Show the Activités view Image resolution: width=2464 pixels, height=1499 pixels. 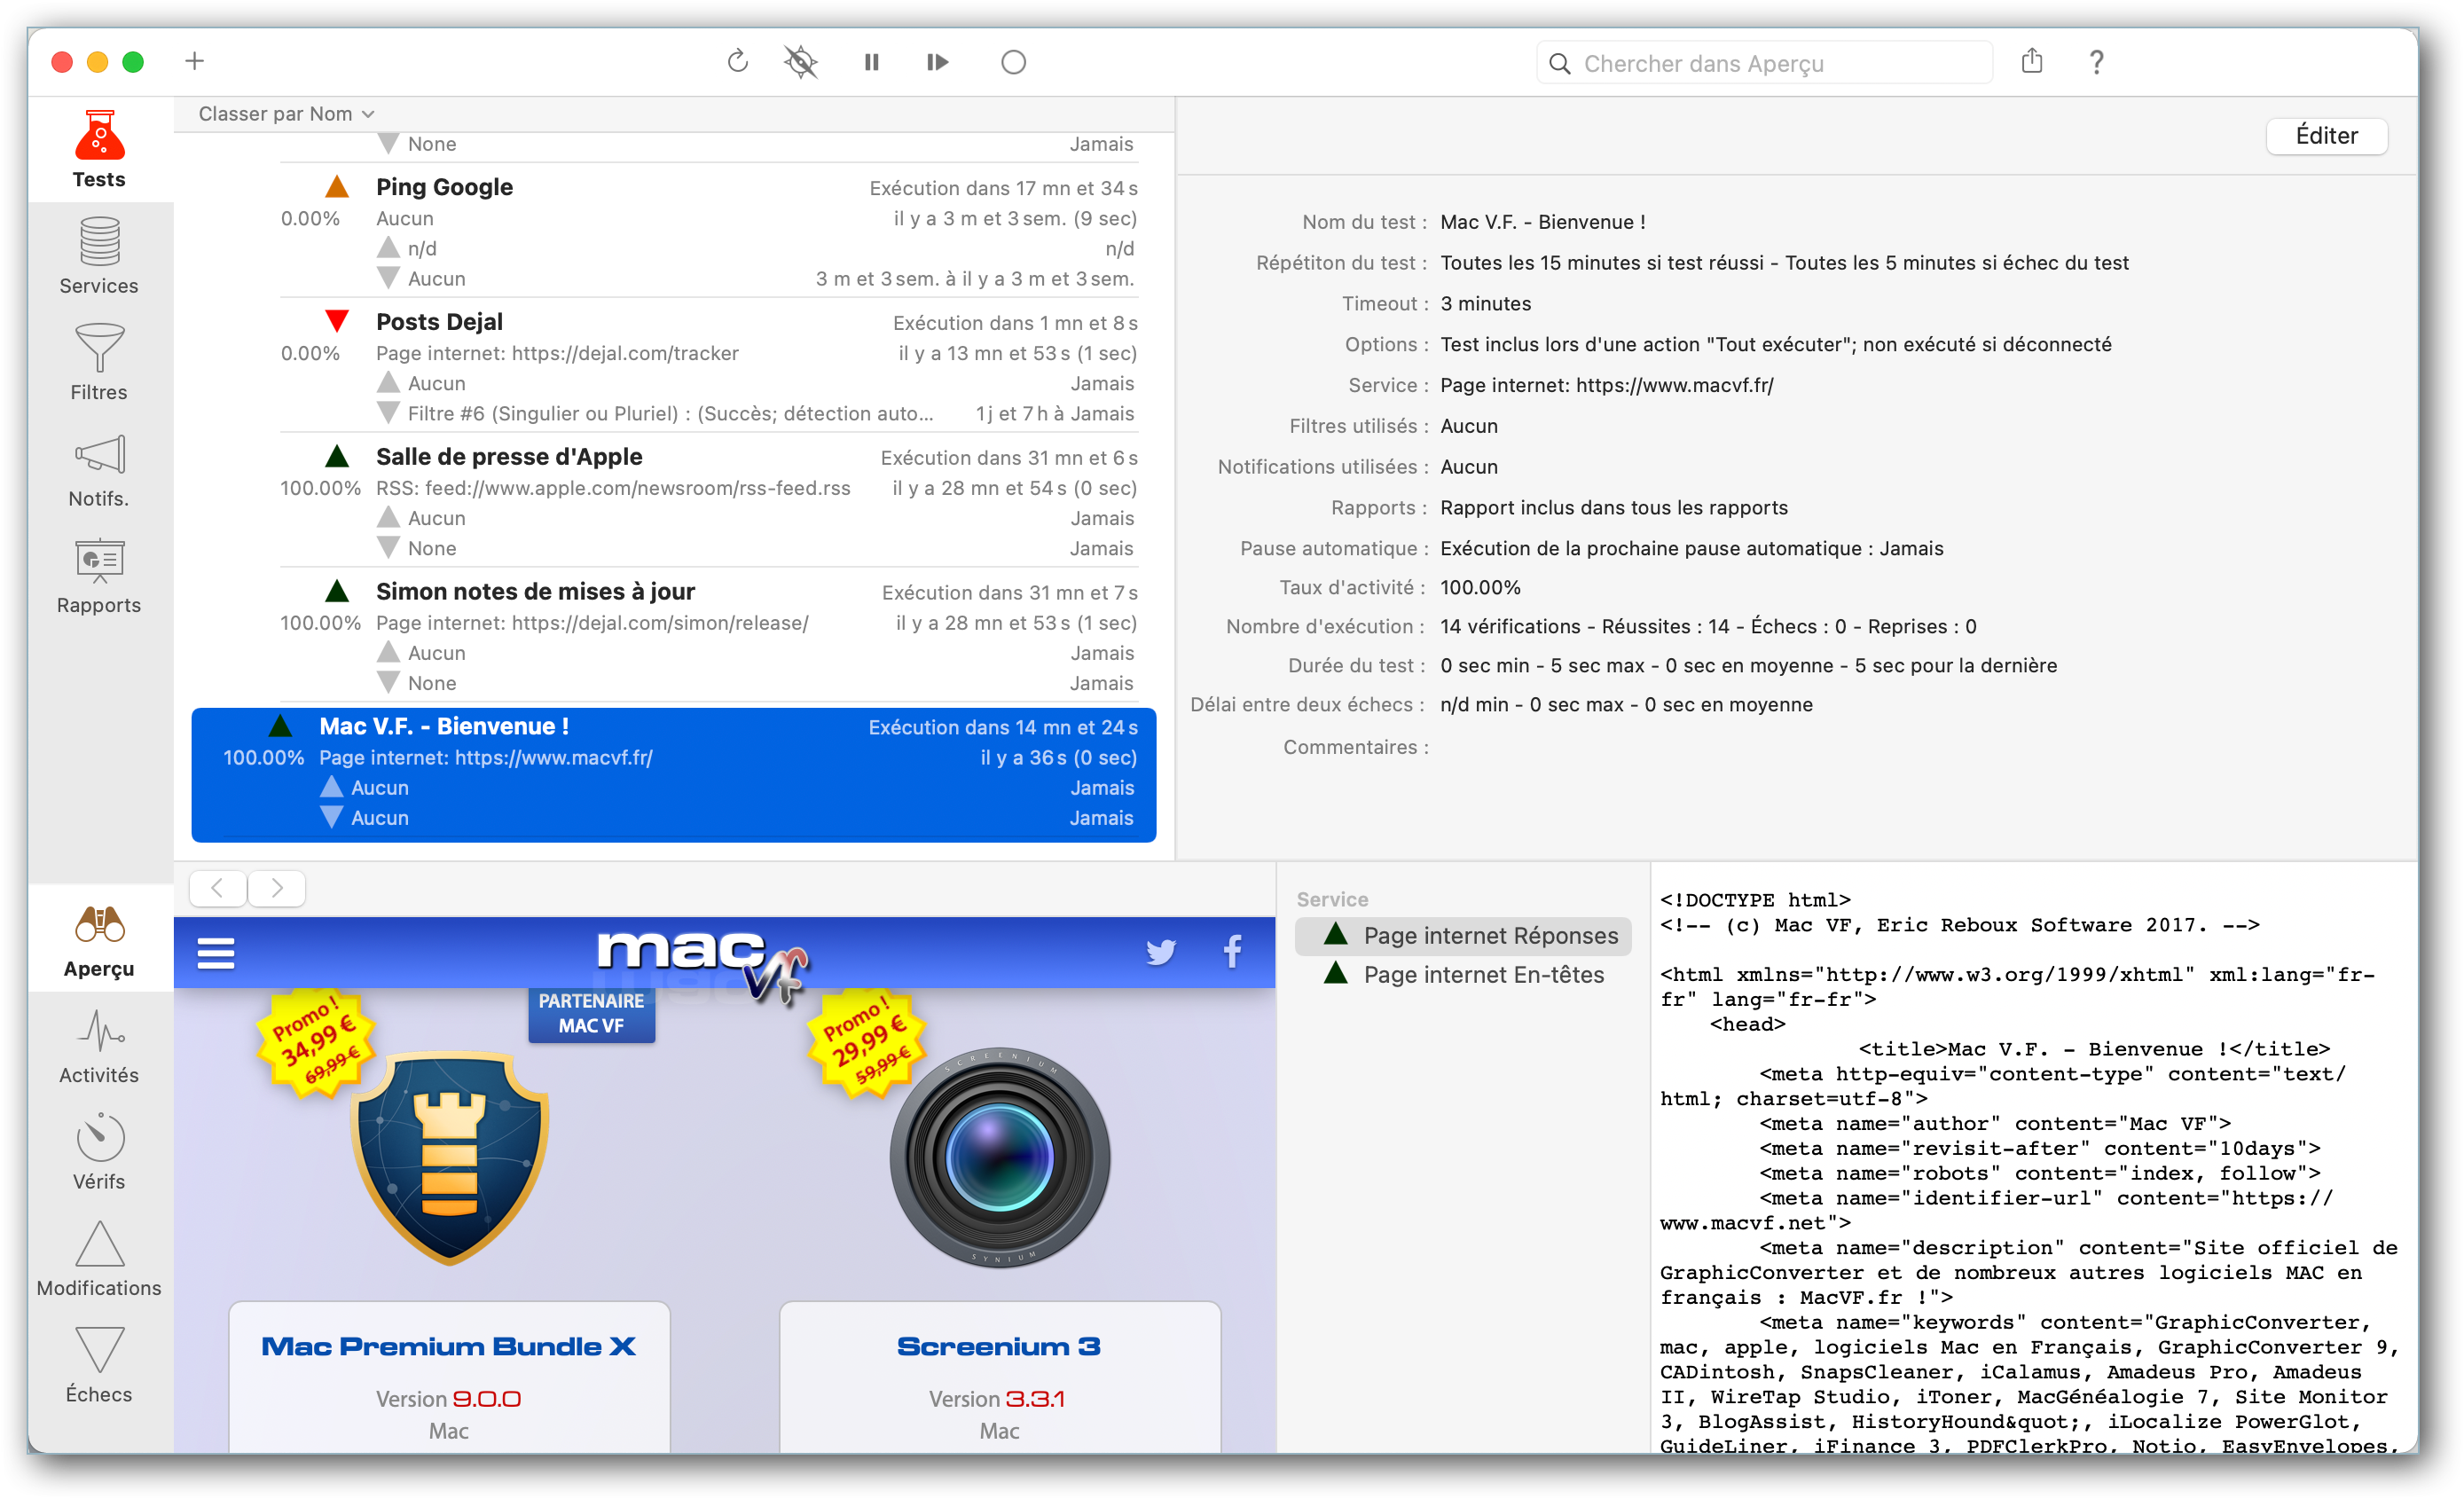coord(99,1046)
